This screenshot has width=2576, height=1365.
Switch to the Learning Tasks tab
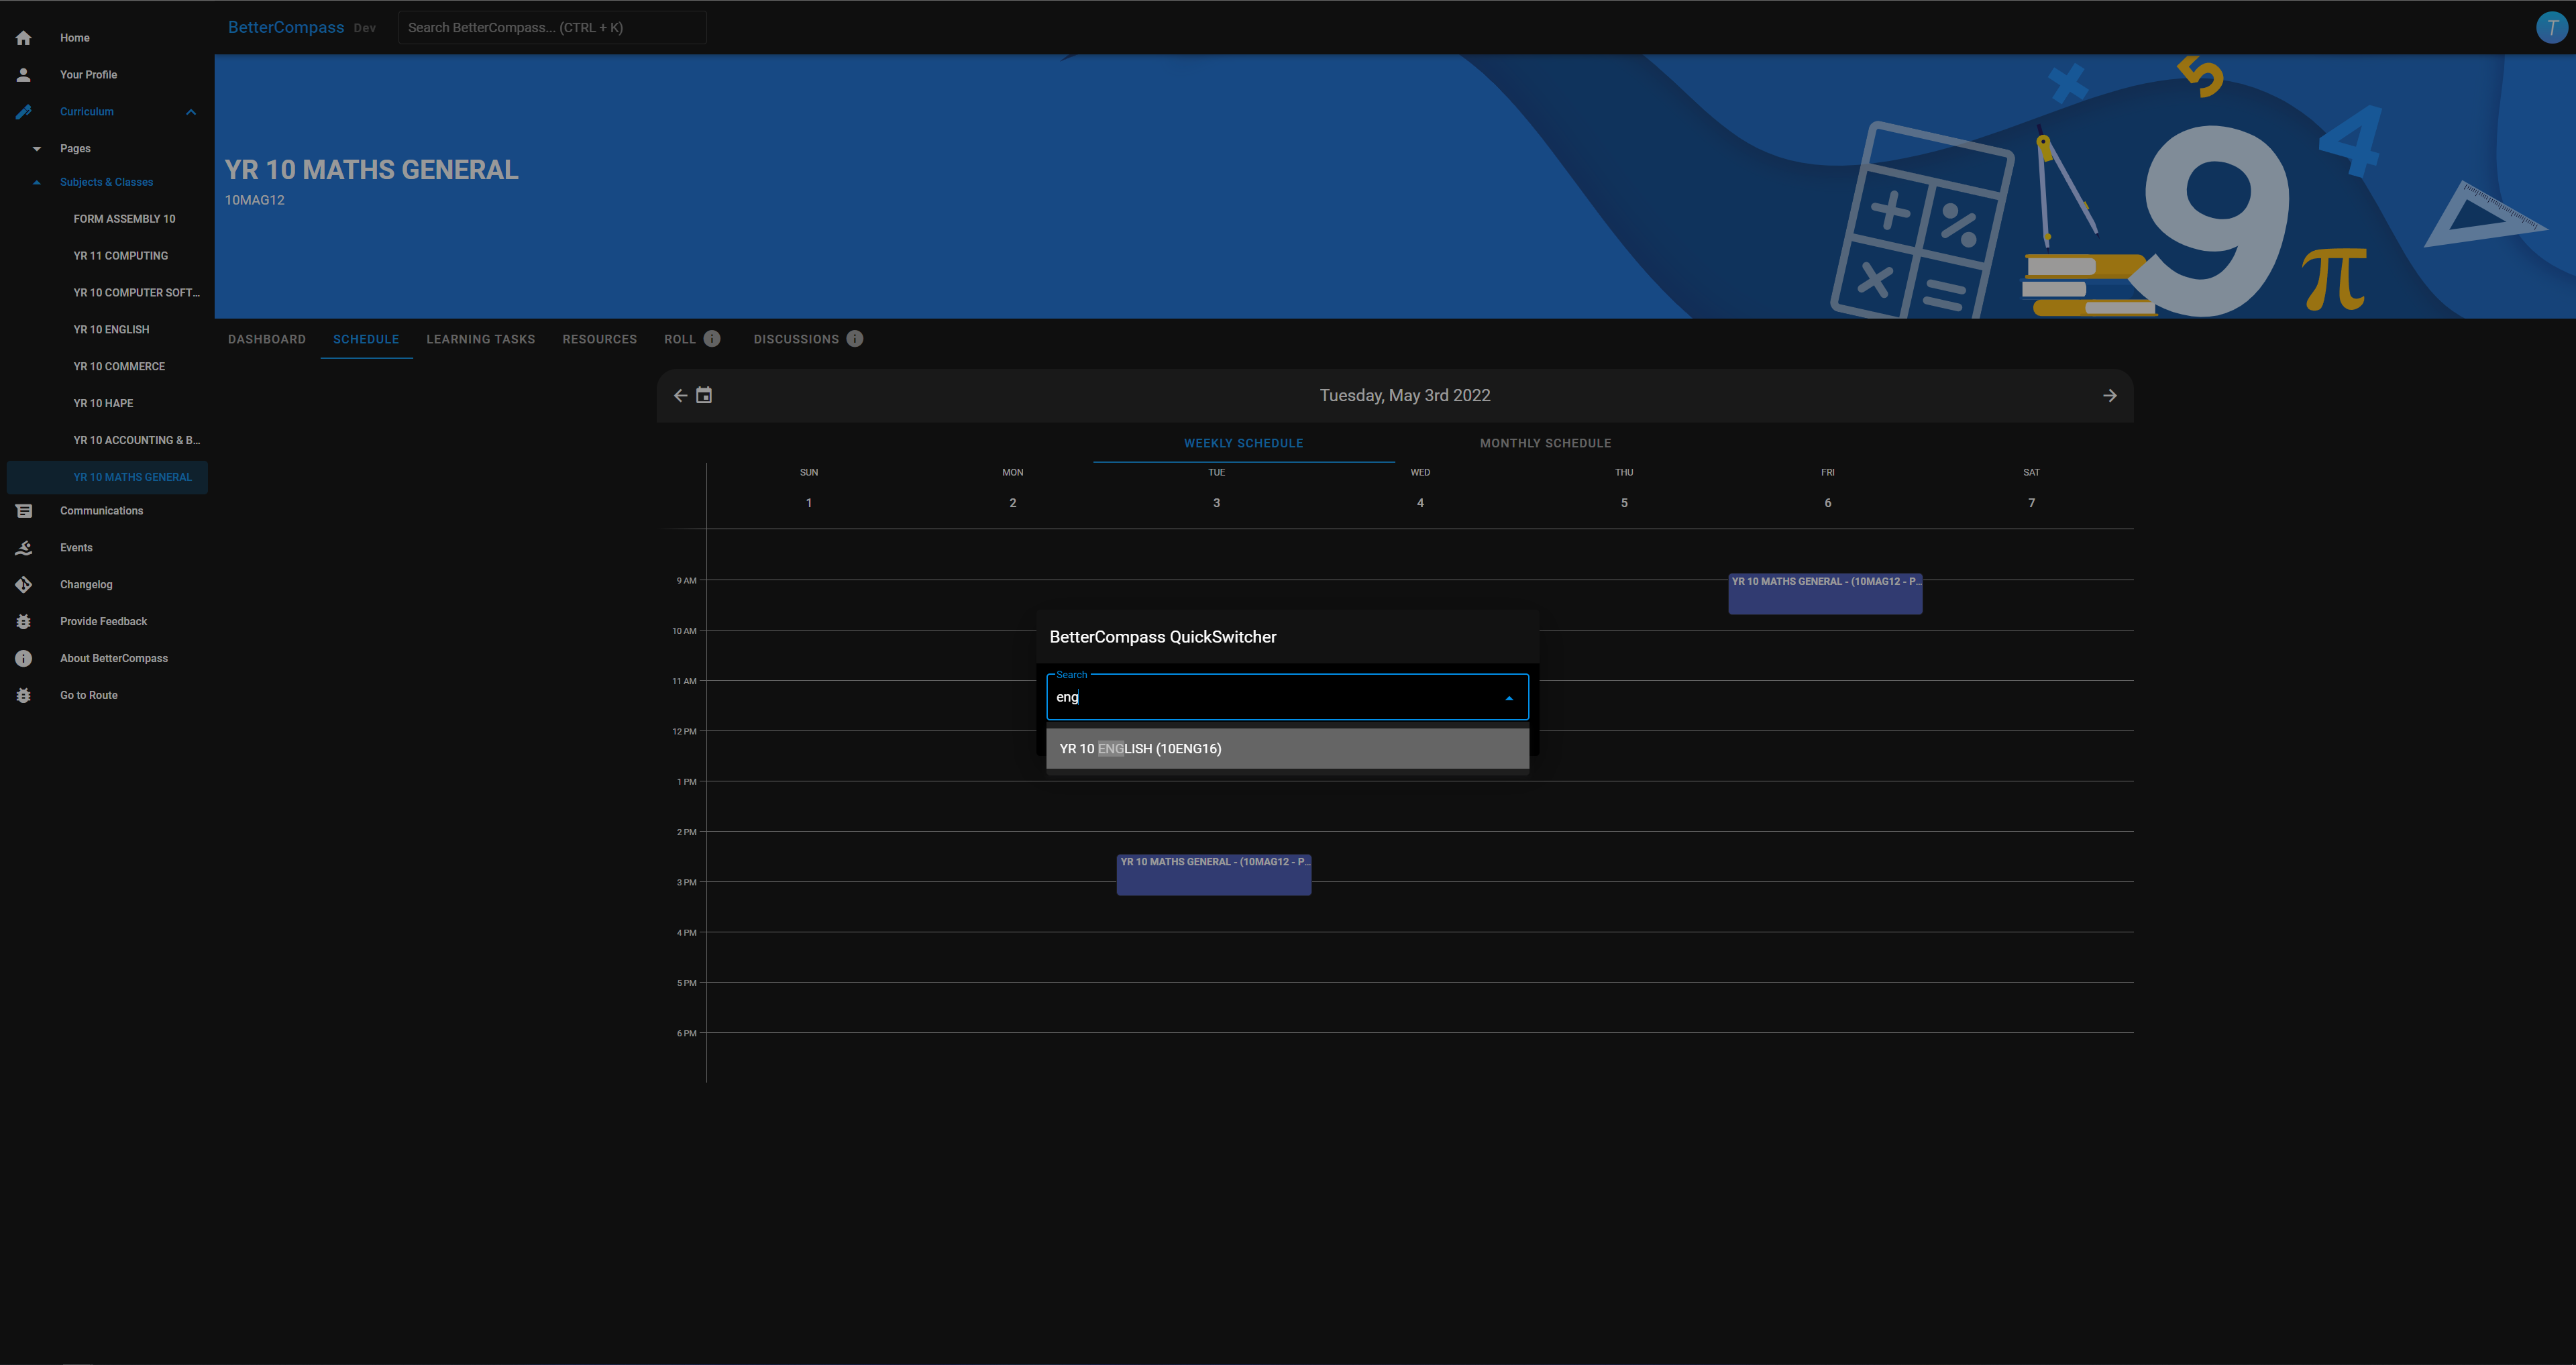[x=480, y=337]
